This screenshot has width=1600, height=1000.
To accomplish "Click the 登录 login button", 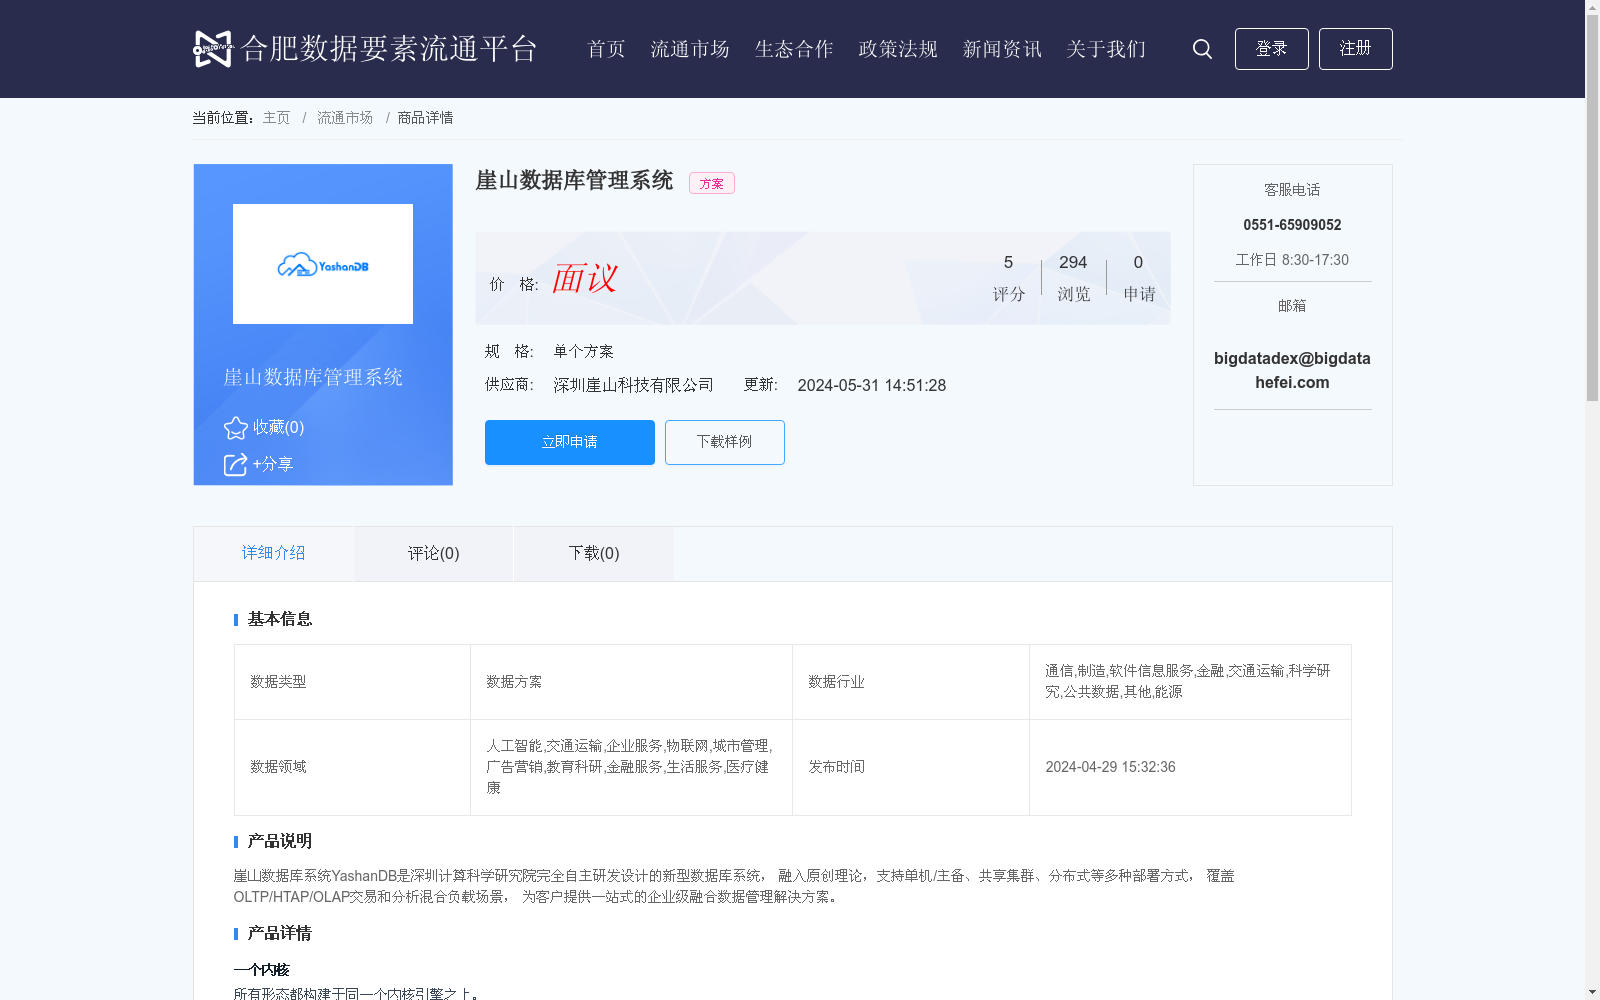I will pyautogui.click(x=1272, y=49).
